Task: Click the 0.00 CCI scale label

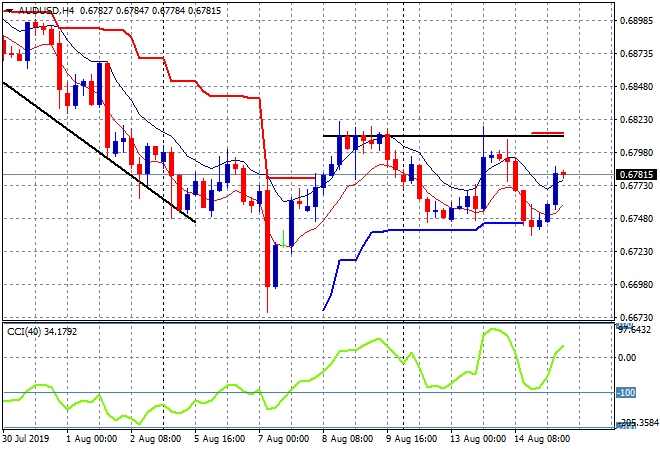Action: click(627, 357)
